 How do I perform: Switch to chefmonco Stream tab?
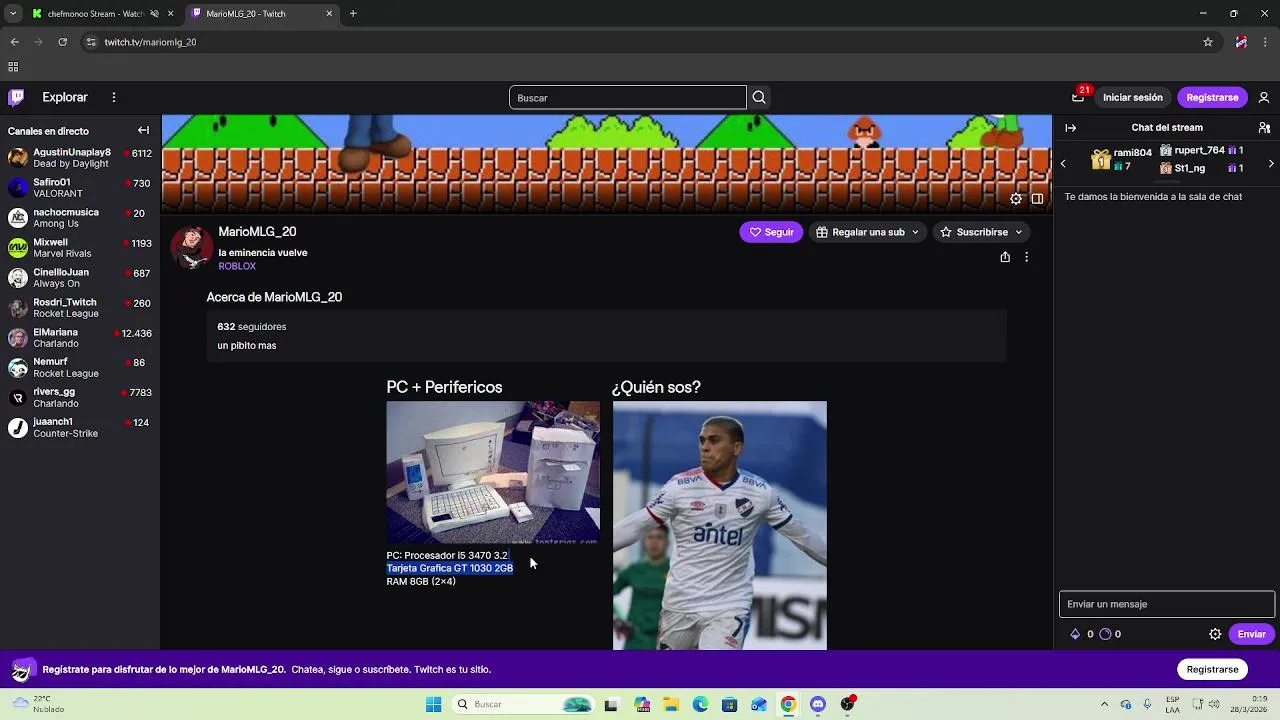coord(95,14)
